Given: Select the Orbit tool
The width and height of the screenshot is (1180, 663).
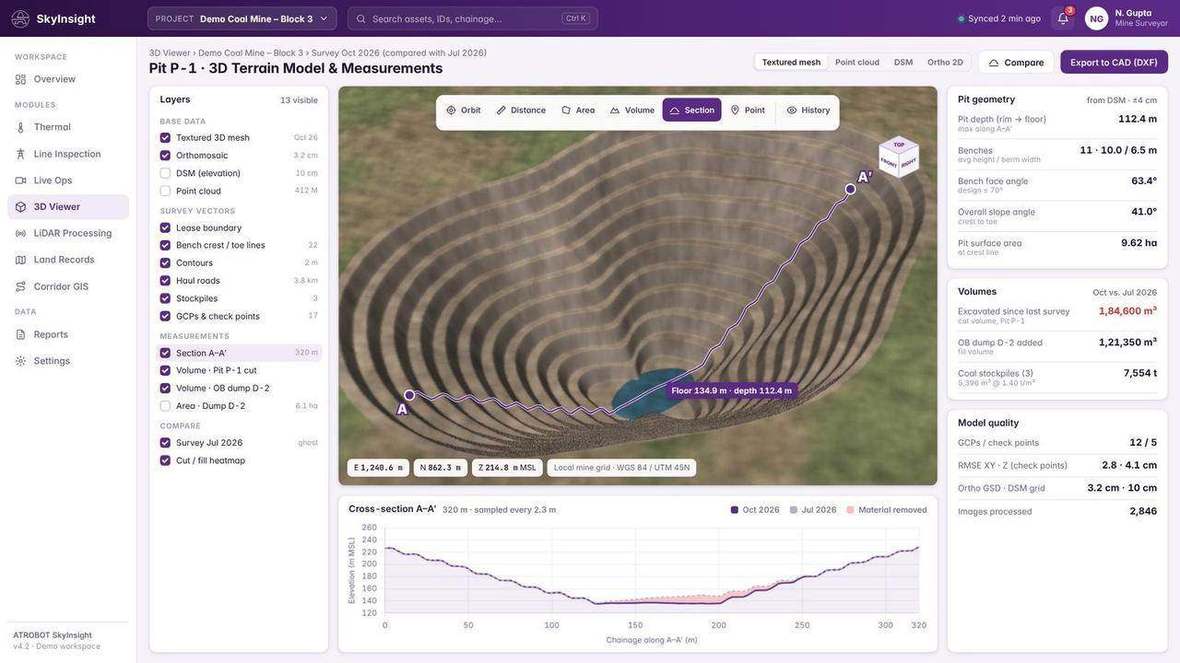Looking at the screenshot, I should [464, 110].
